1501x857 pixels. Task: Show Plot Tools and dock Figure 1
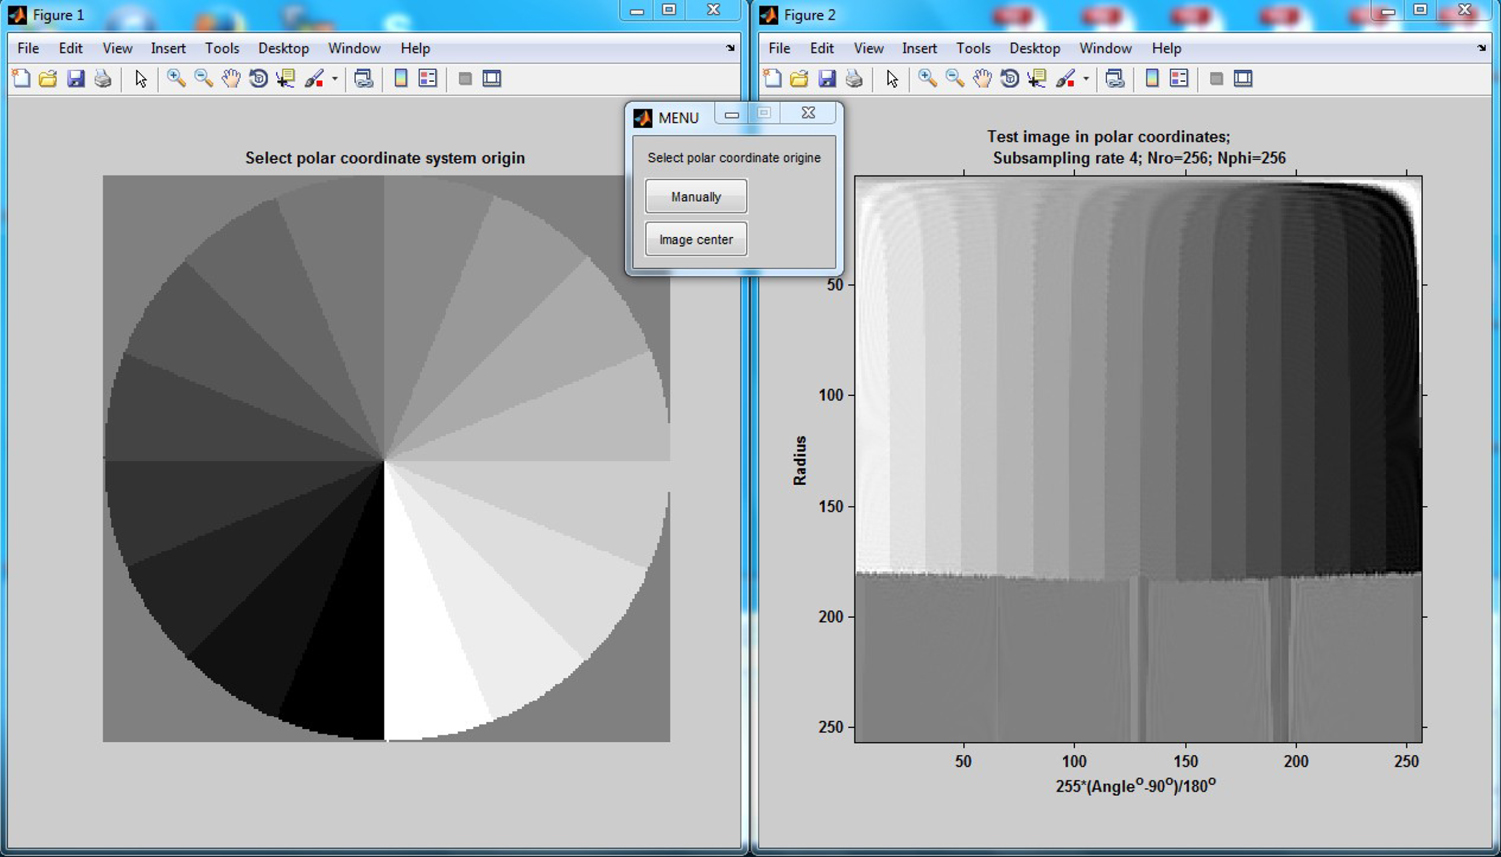492,79
